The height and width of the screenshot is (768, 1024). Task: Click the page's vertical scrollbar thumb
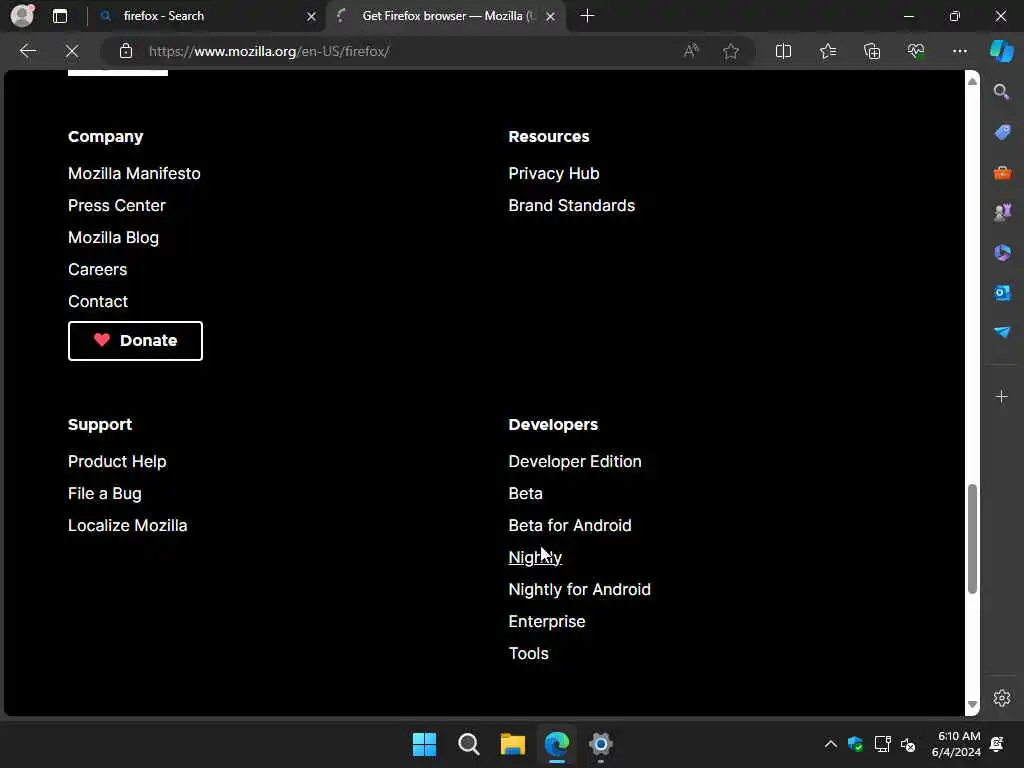972,539
